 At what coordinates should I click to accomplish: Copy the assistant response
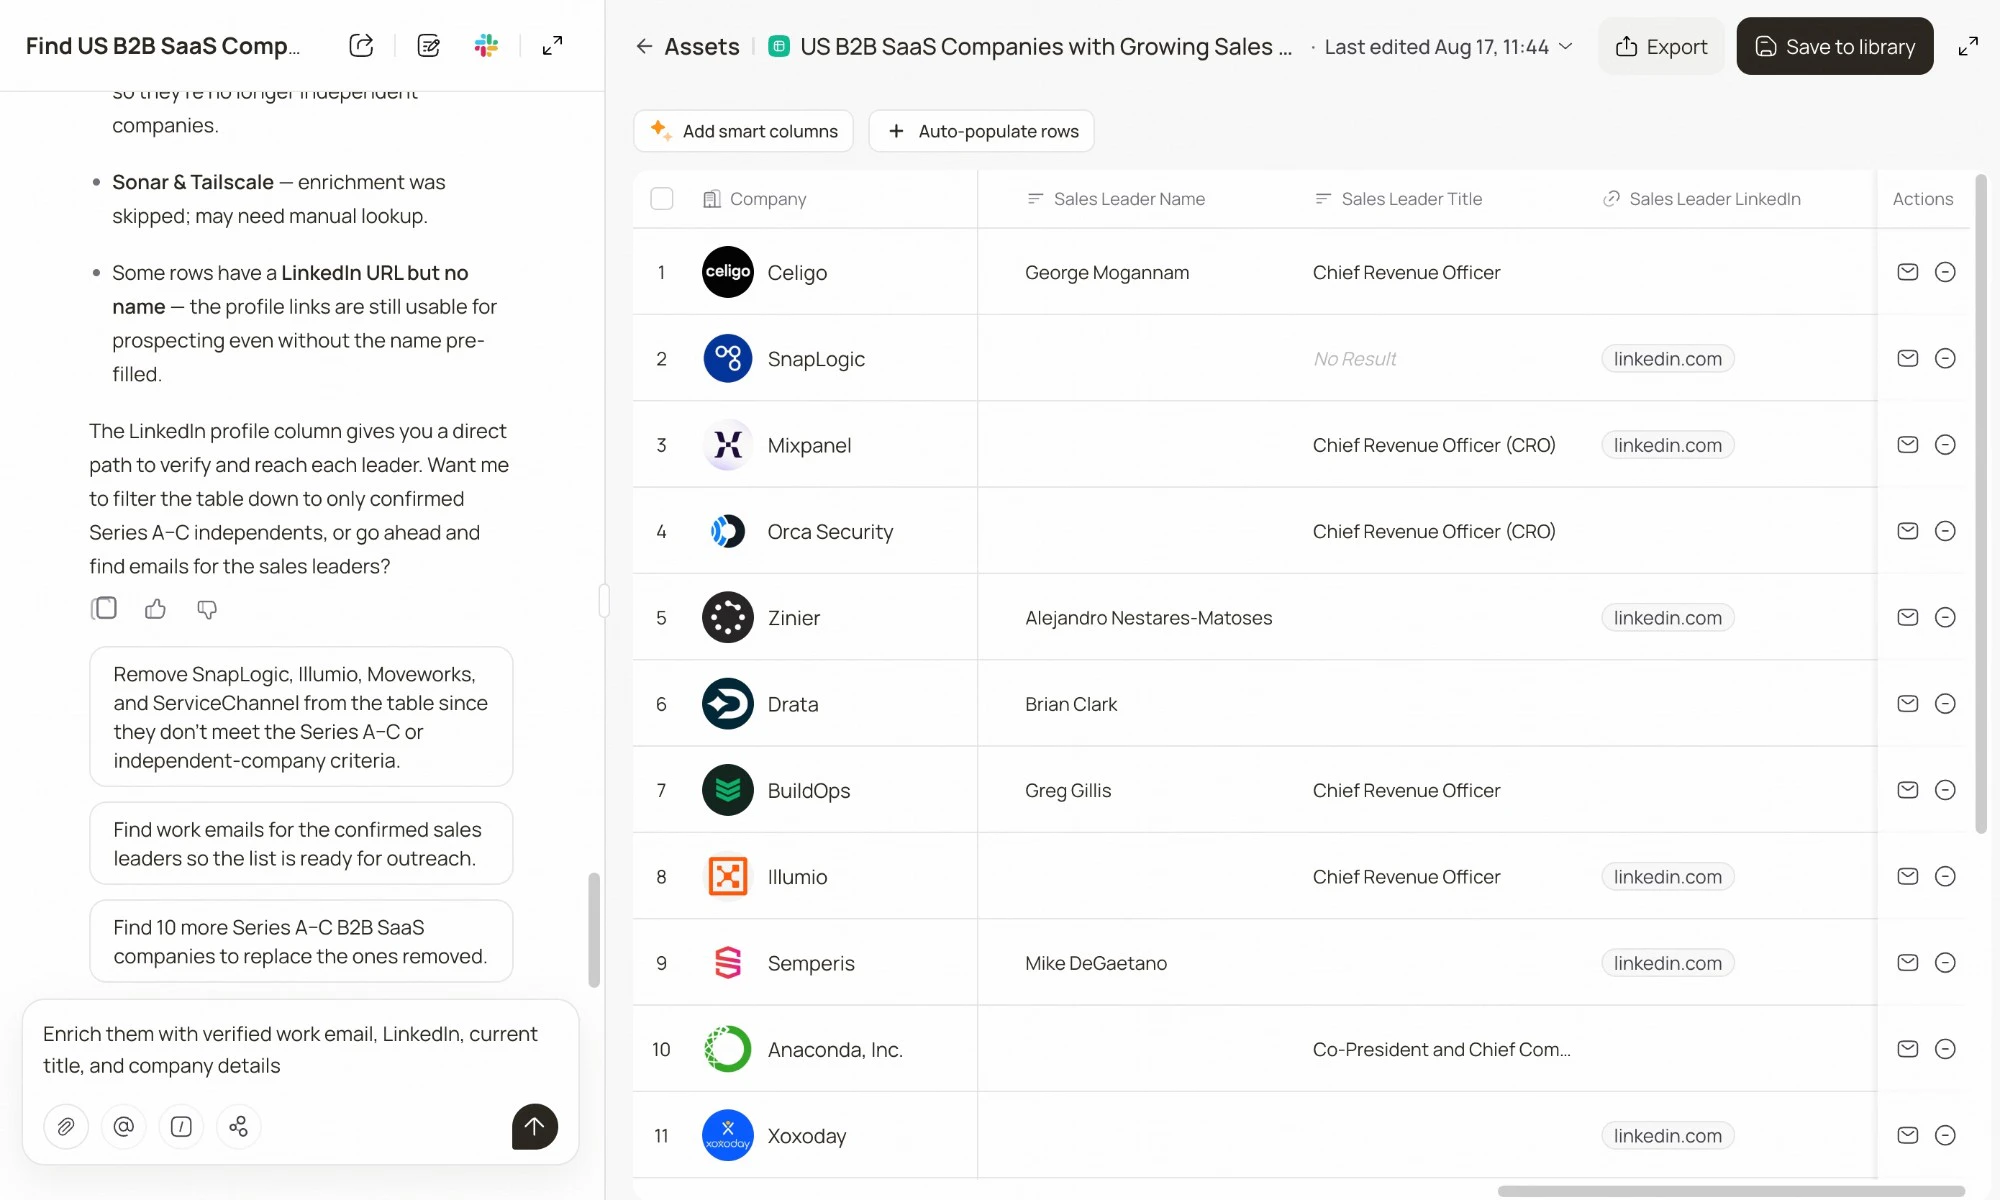point(104,608)
